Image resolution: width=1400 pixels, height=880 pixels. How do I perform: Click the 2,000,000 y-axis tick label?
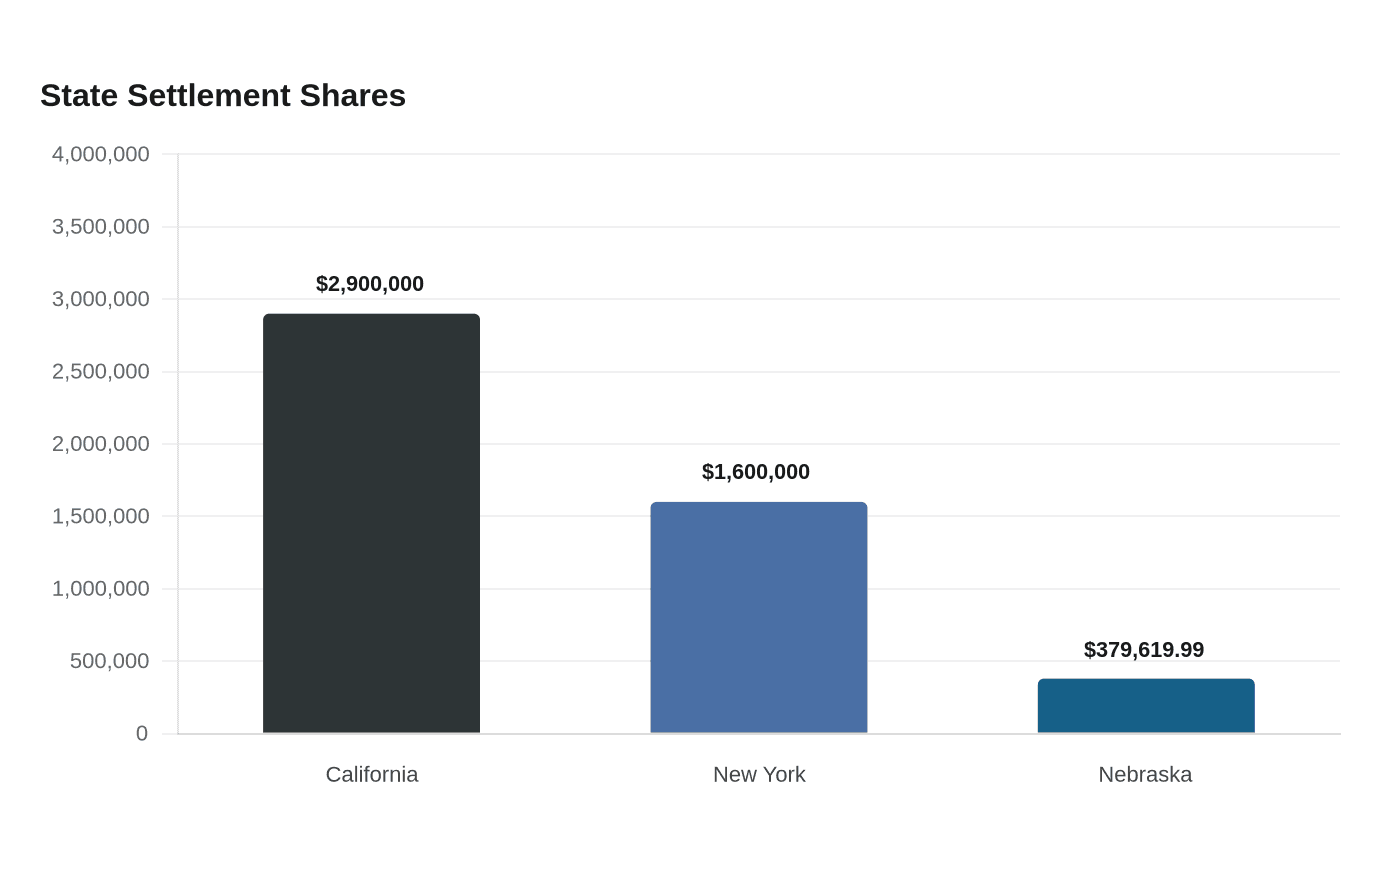coord(101,444)
